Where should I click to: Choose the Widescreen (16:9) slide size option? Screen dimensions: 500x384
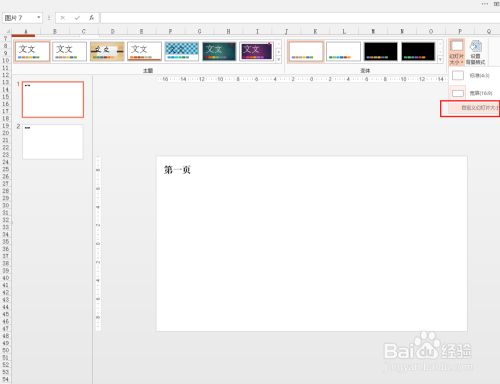(x=474, y=93)
